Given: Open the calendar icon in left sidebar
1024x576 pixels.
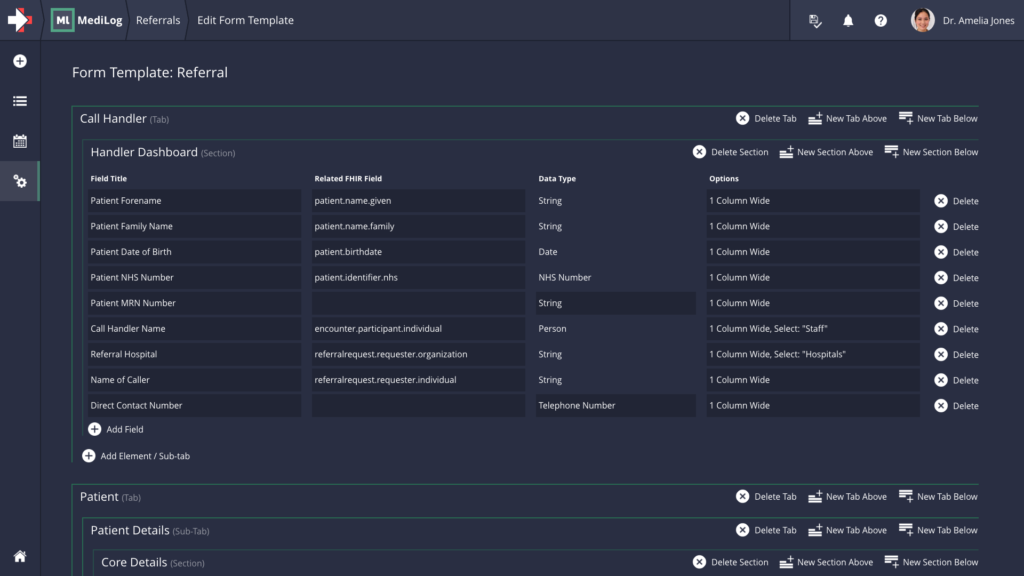Looking at the screenshot, I should click(x=20, y=141).
